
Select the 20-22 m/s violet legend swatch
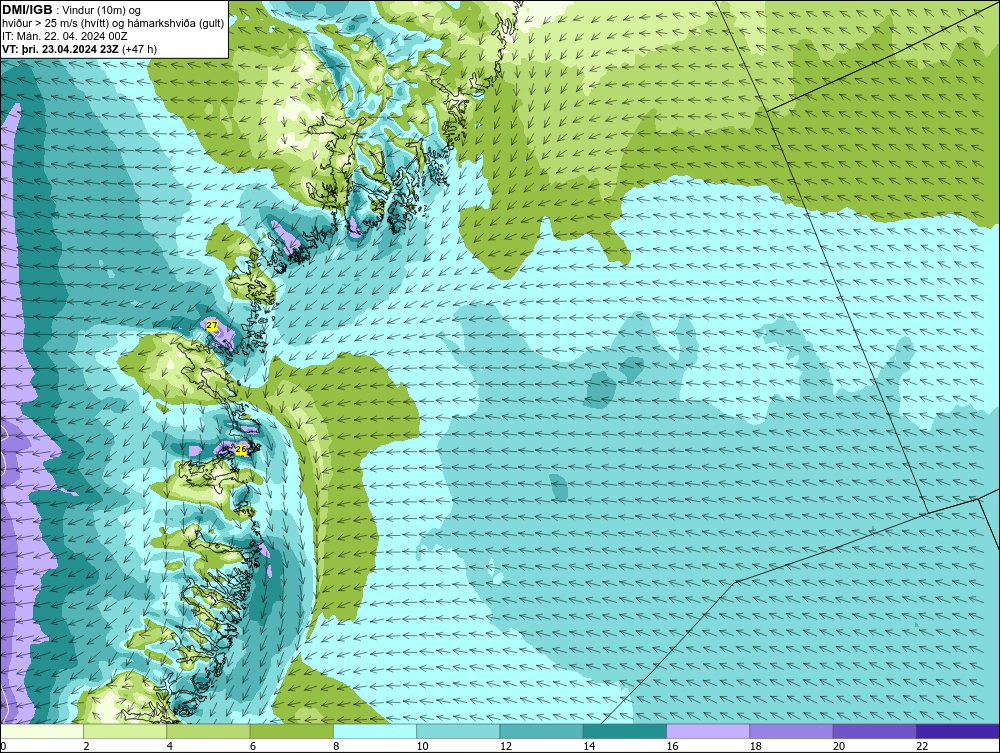[x=874, y=731]
